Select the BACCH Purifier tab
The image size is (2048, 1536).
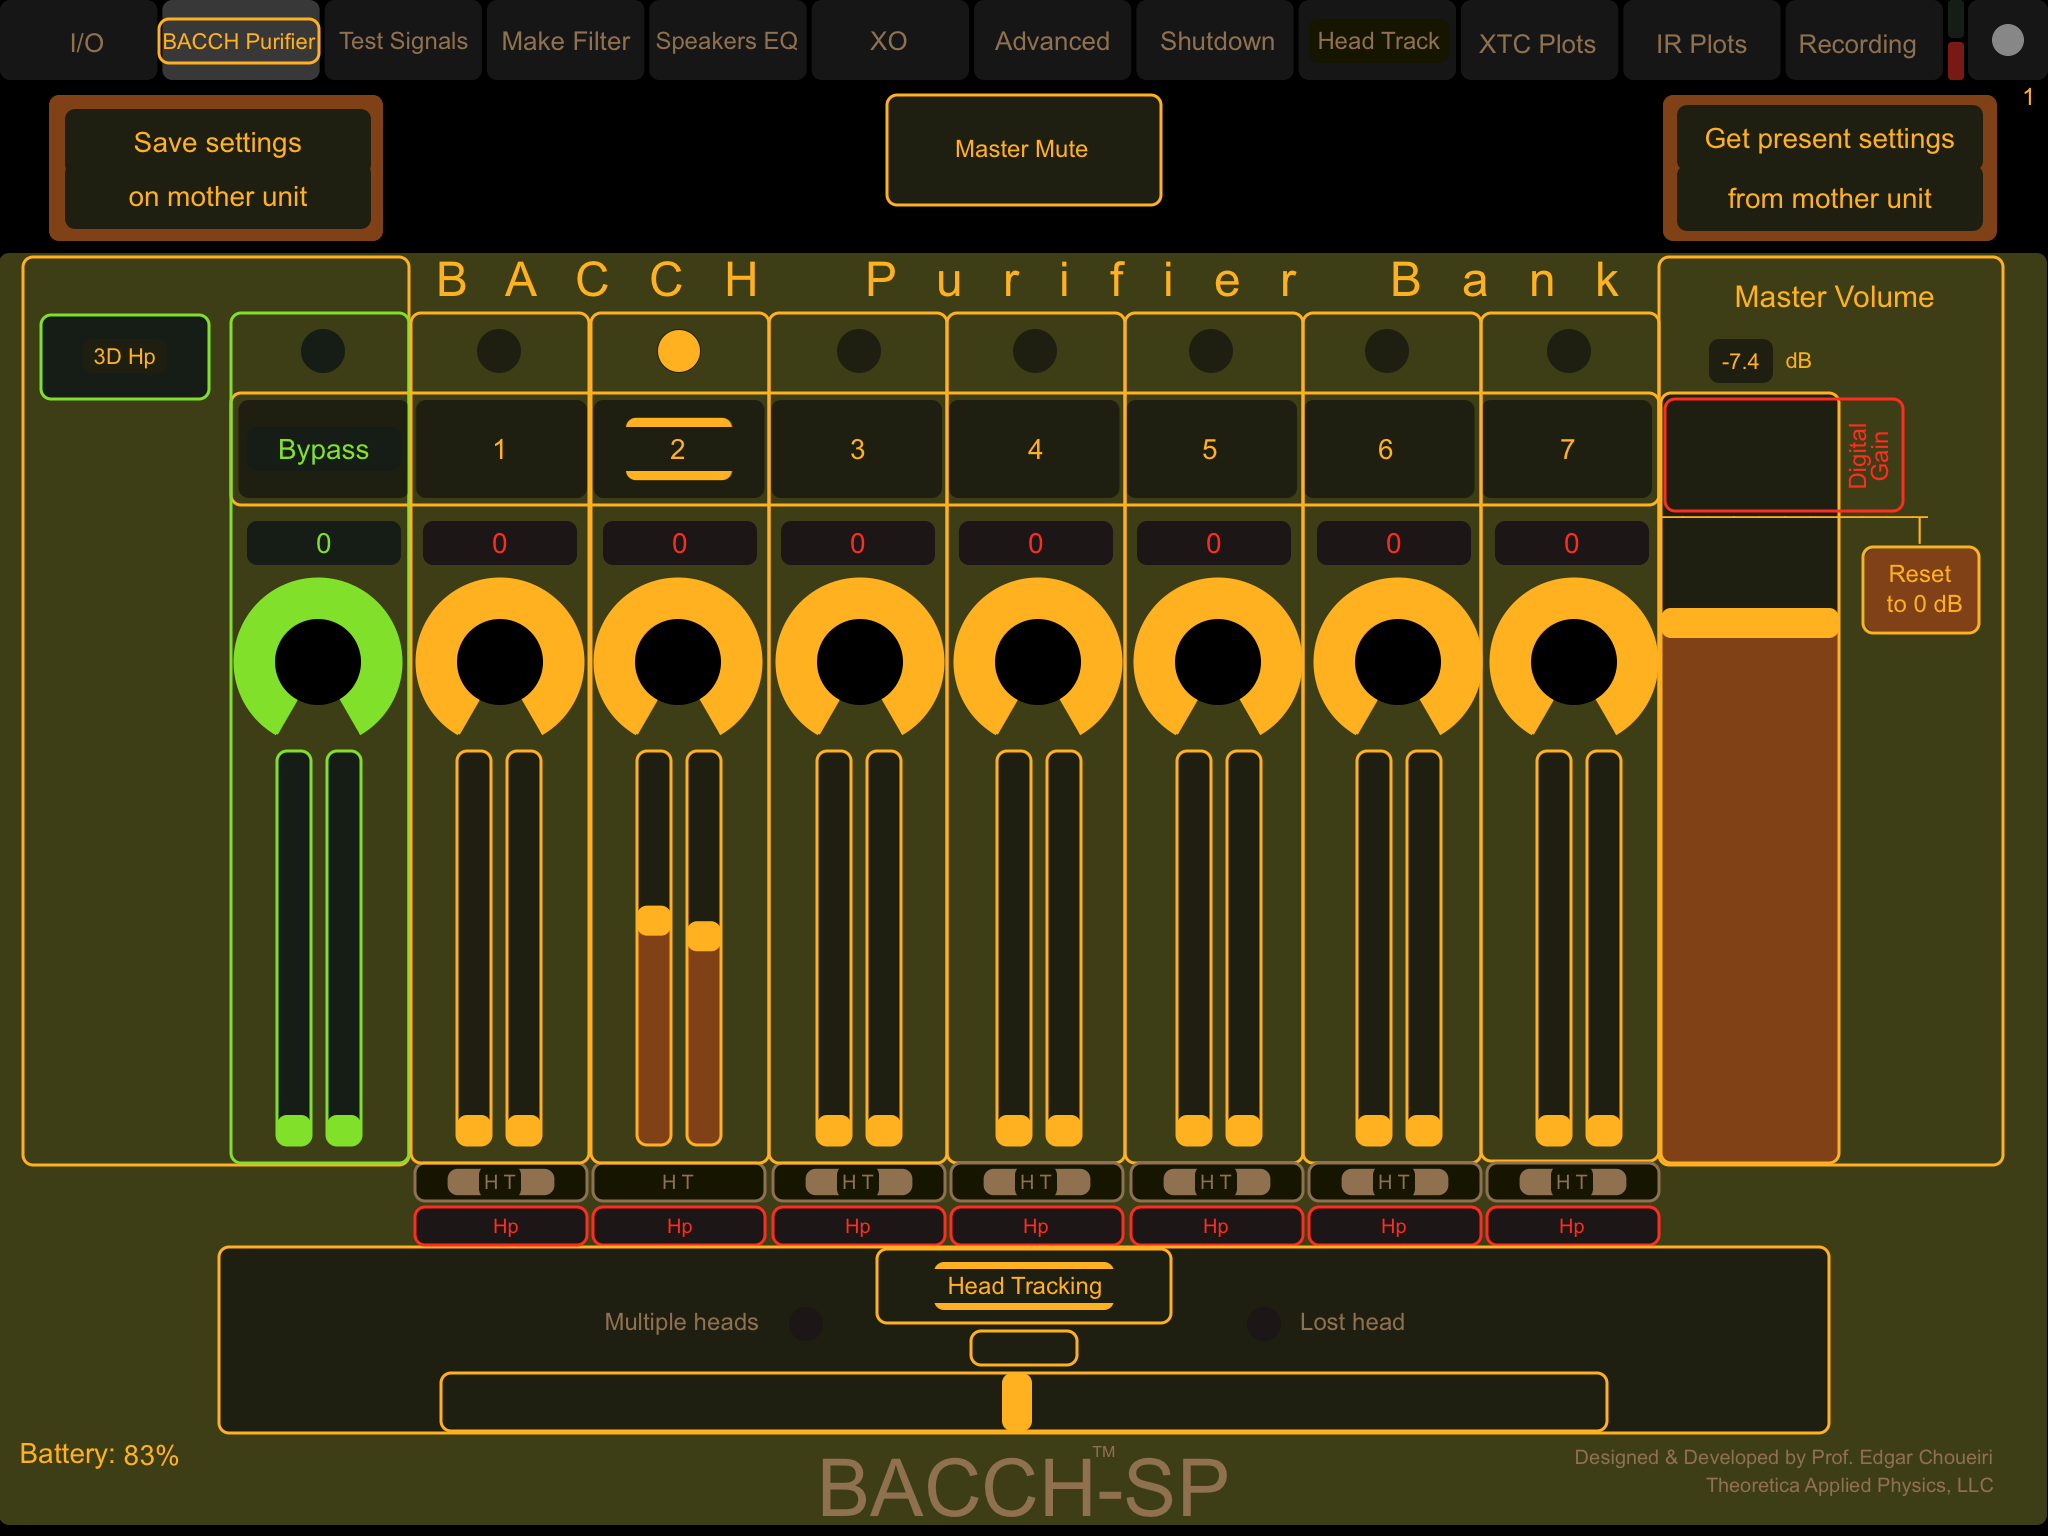pos(239,42)
